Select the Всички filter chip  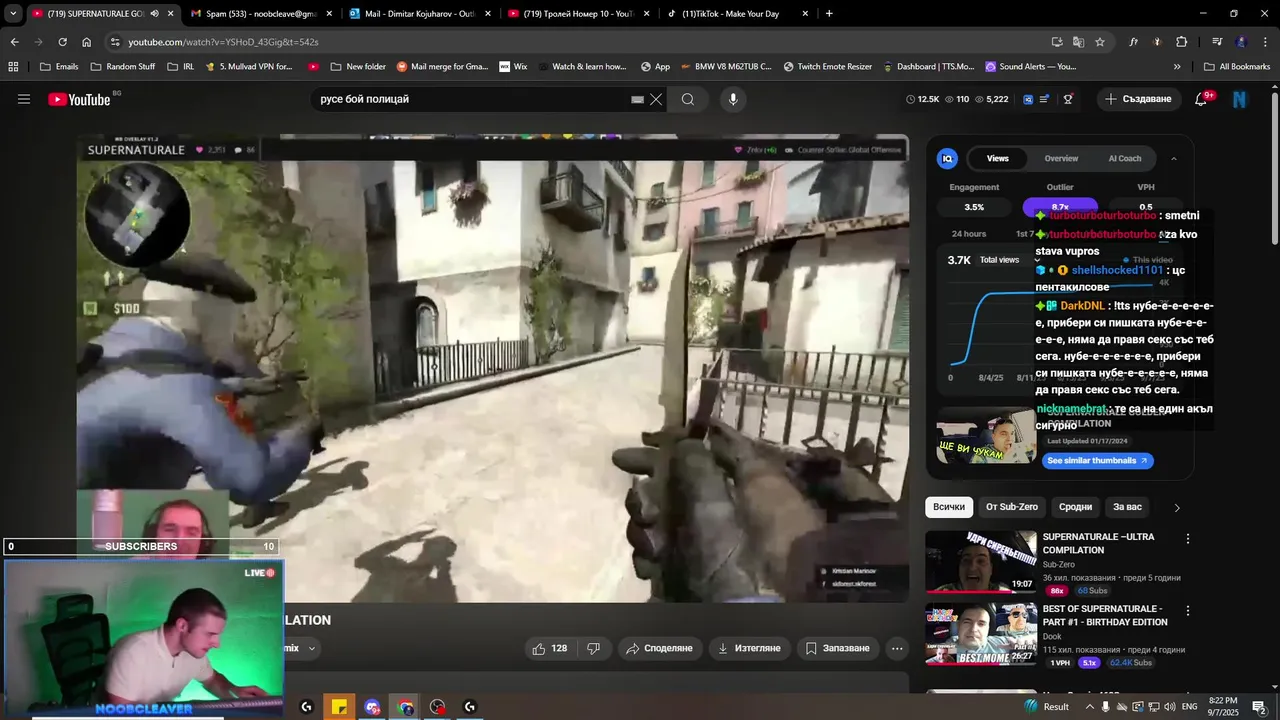[949, 507]
